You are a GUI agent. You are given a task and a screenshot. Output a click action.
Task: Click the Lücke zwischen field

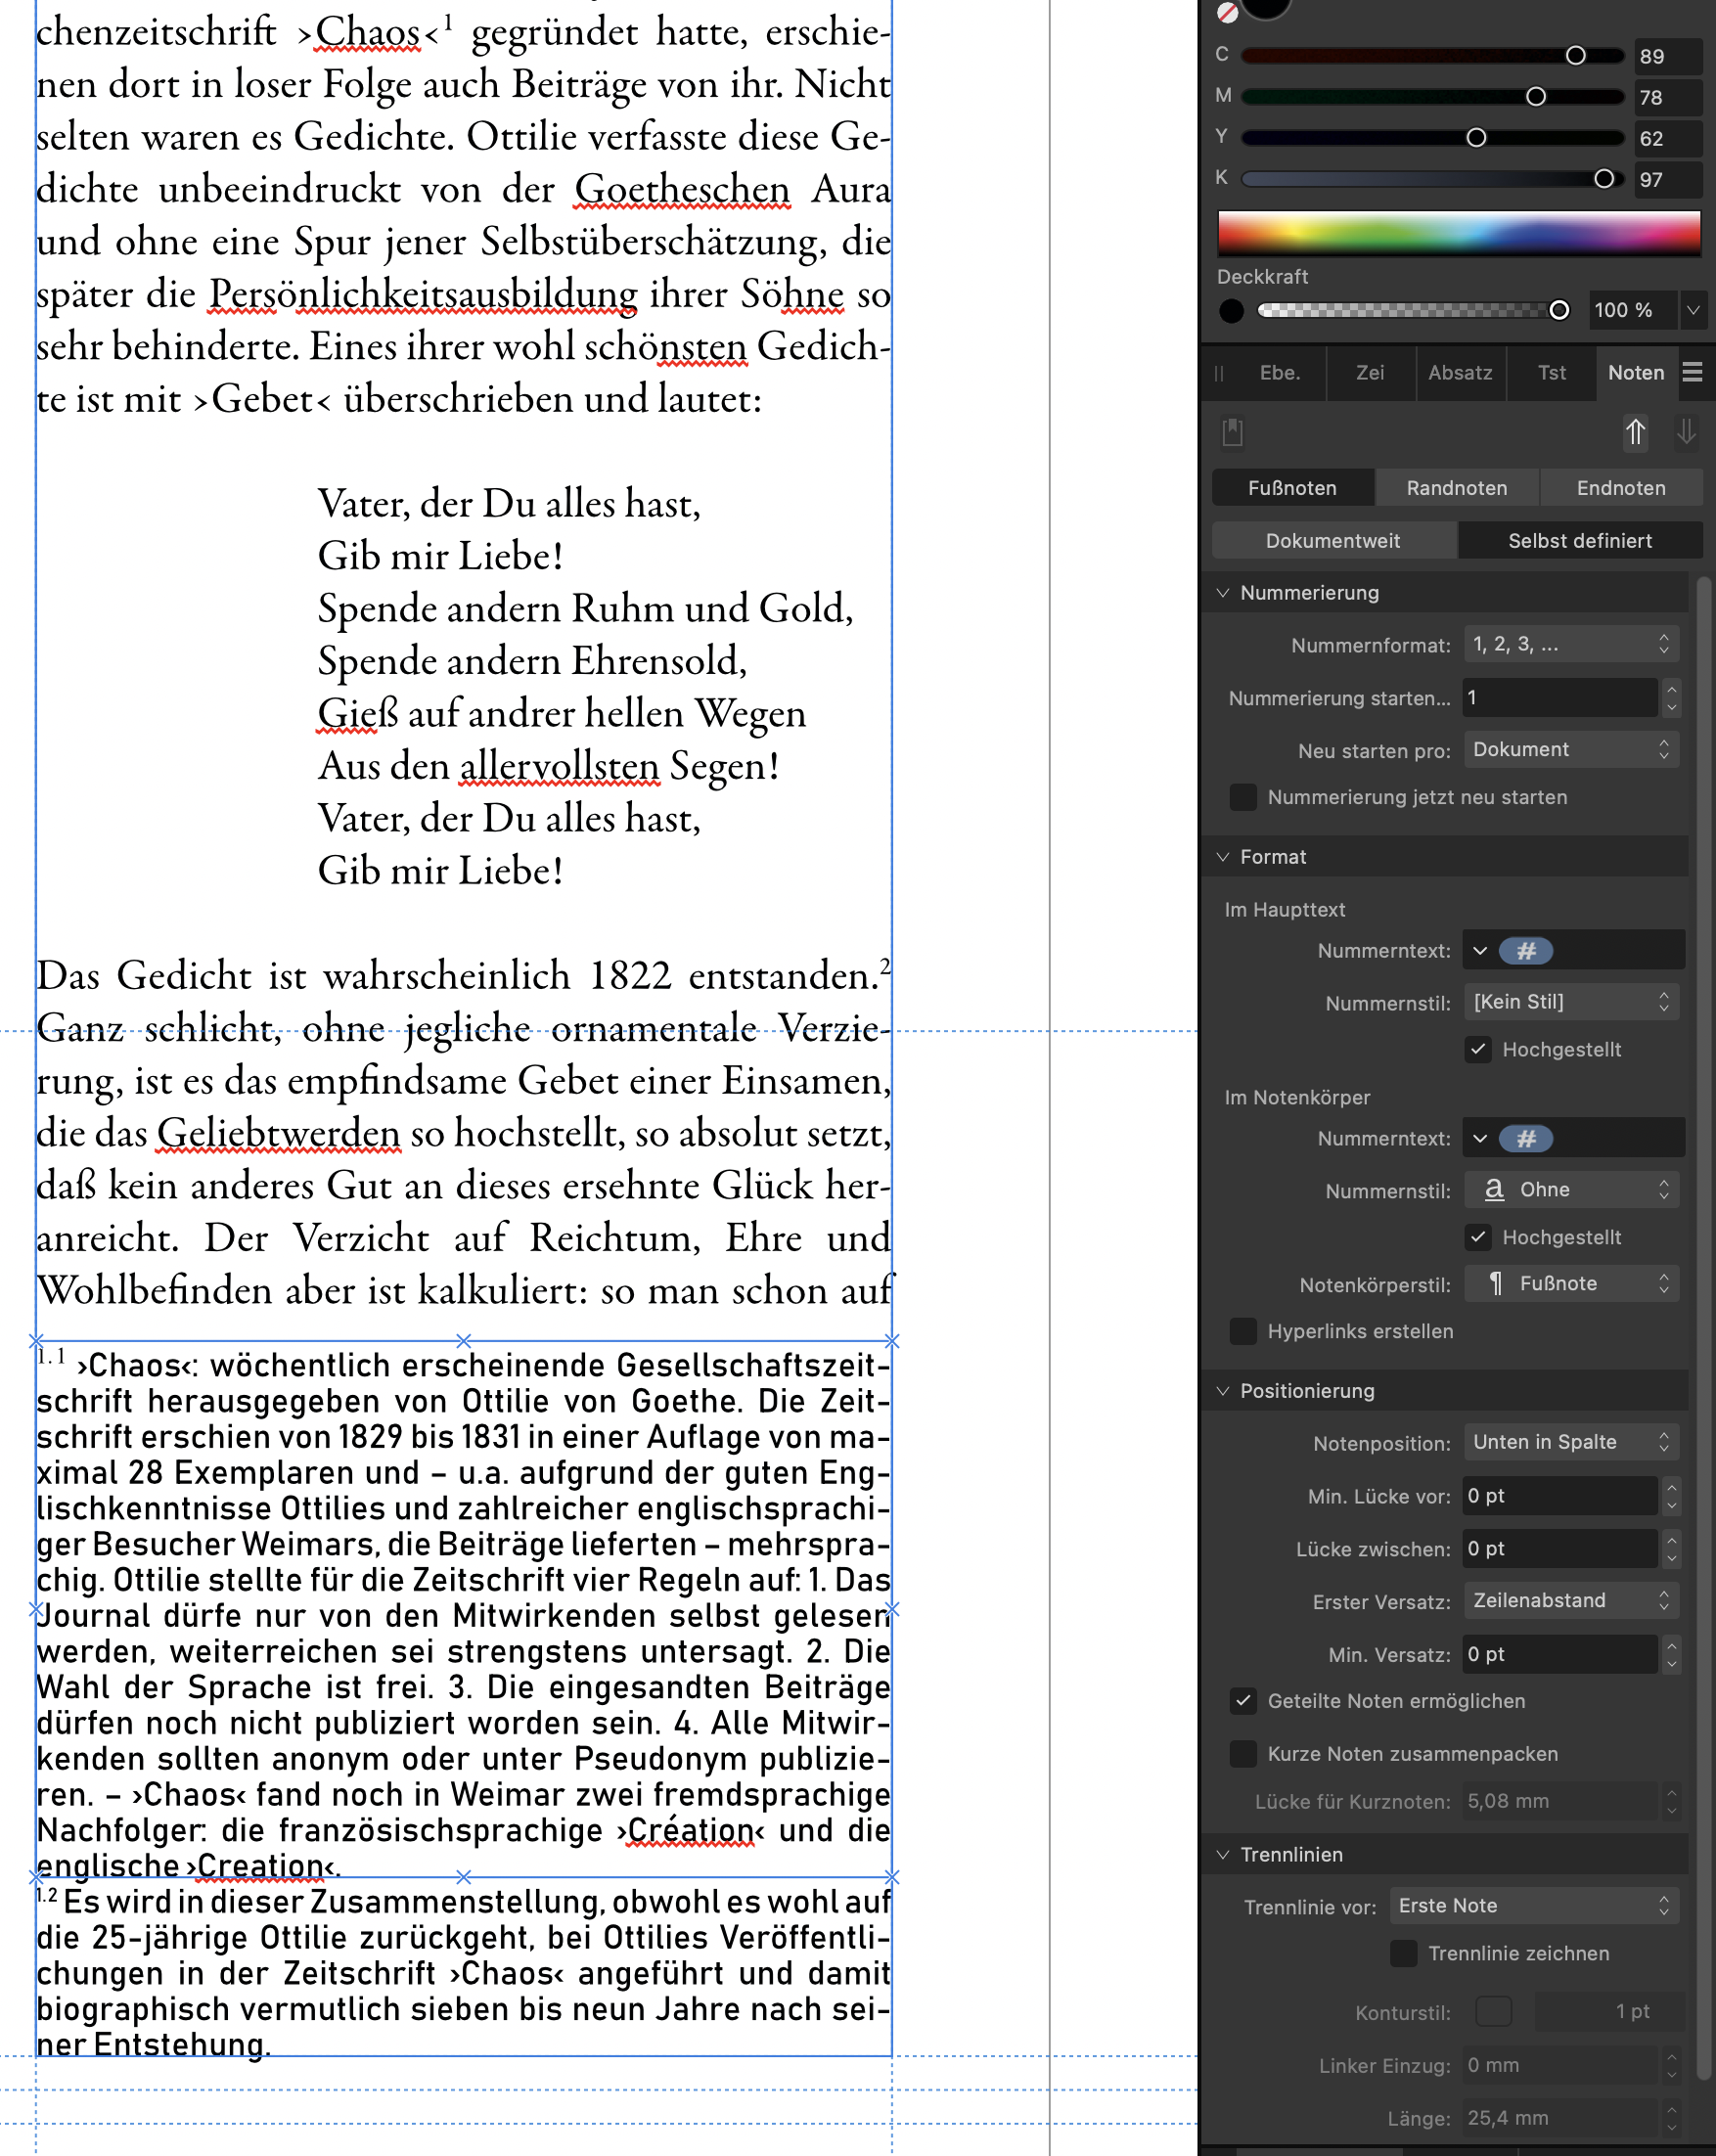coord(1559,1548)
